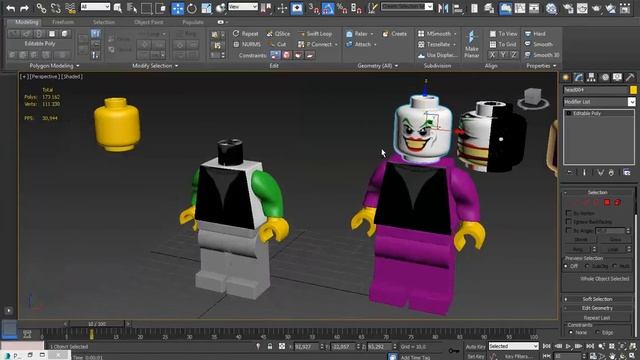Select Preview Selection Off radio button

566,266
